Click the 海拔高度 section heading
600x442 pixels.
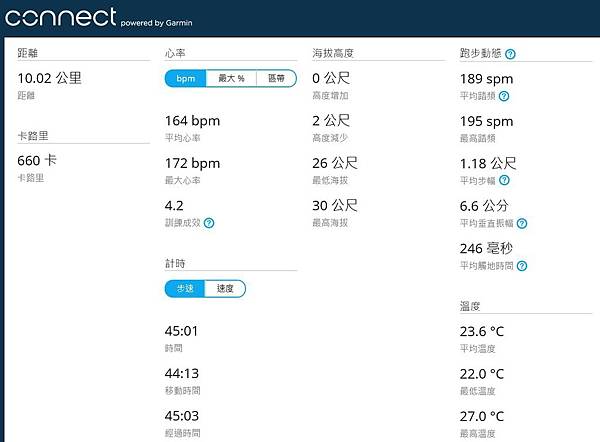pyautogui.click(x=332, y=51)
